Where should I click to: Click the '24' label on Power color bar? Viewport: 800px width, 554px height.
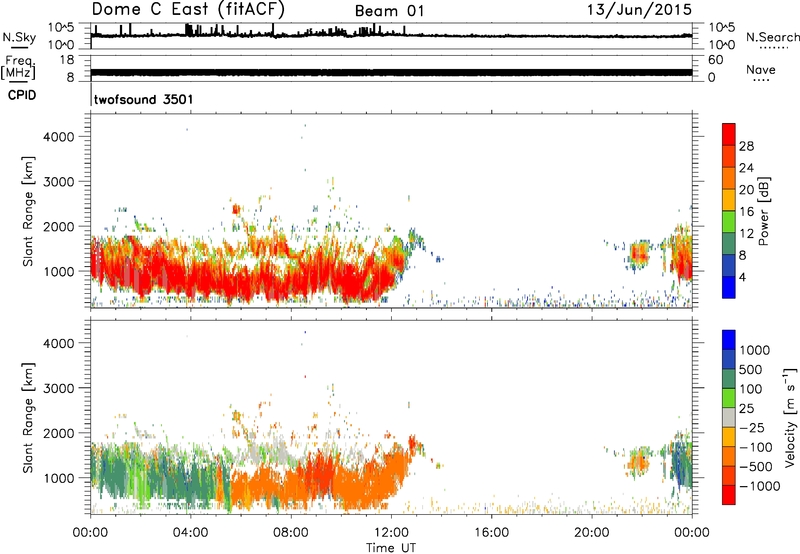point(746,168)
